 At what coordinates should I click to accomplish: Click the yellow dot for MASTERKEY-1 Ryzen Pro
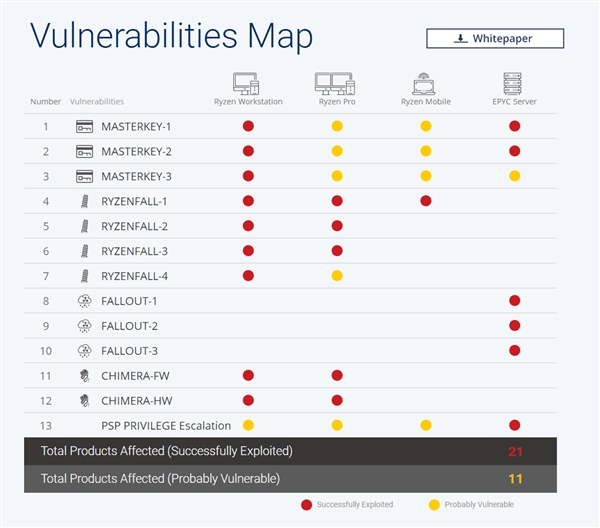[337, 127]
